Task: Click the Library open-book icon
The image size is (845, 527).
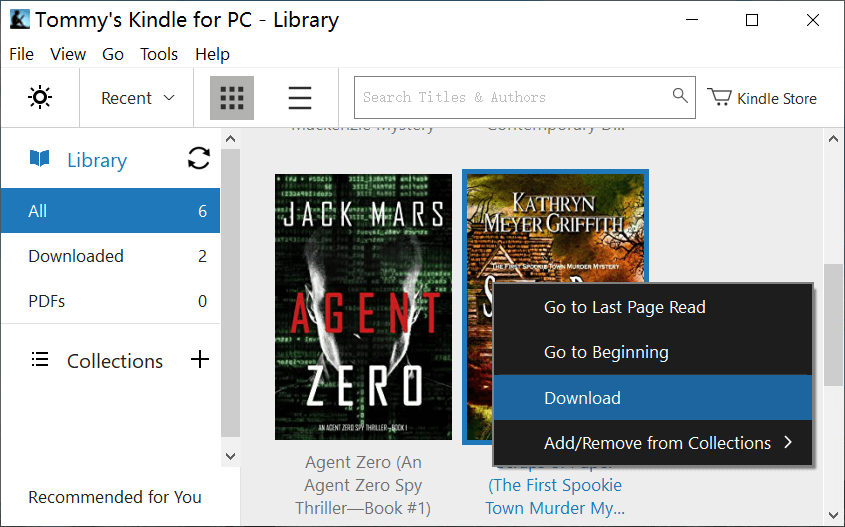Action: [x=39, y=159]
